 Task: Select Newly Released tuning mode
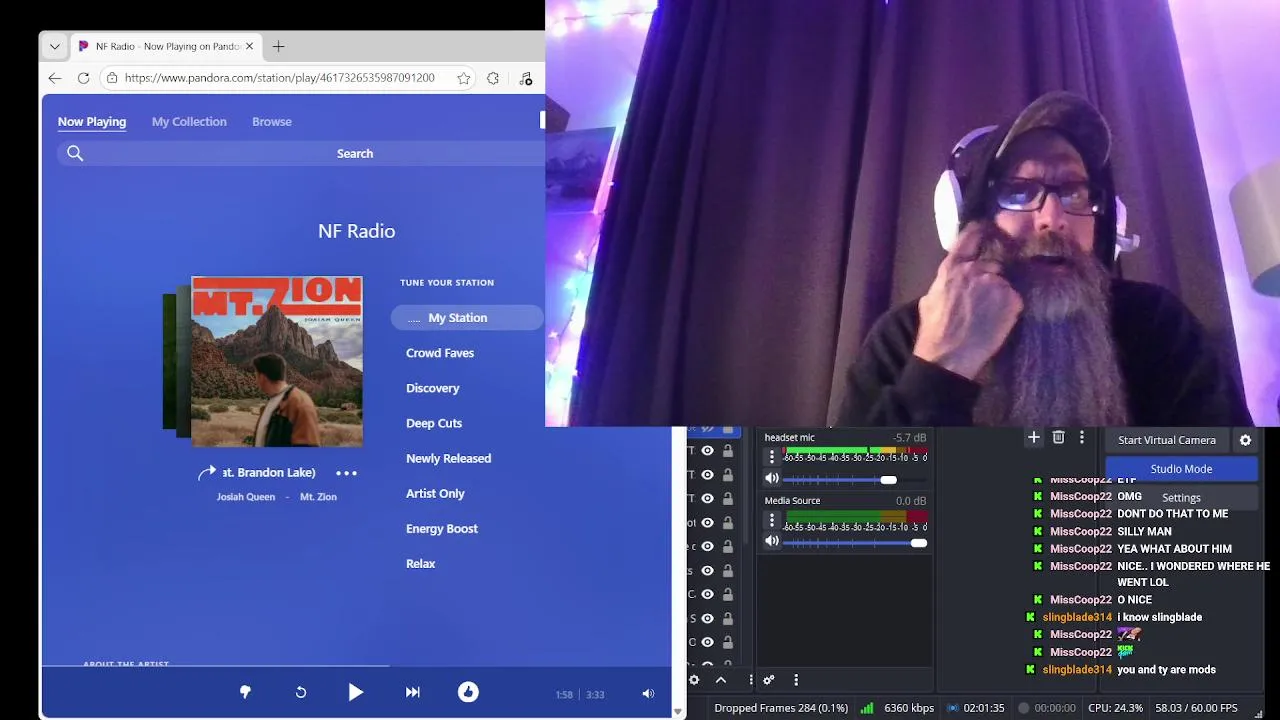coord(449,458)
